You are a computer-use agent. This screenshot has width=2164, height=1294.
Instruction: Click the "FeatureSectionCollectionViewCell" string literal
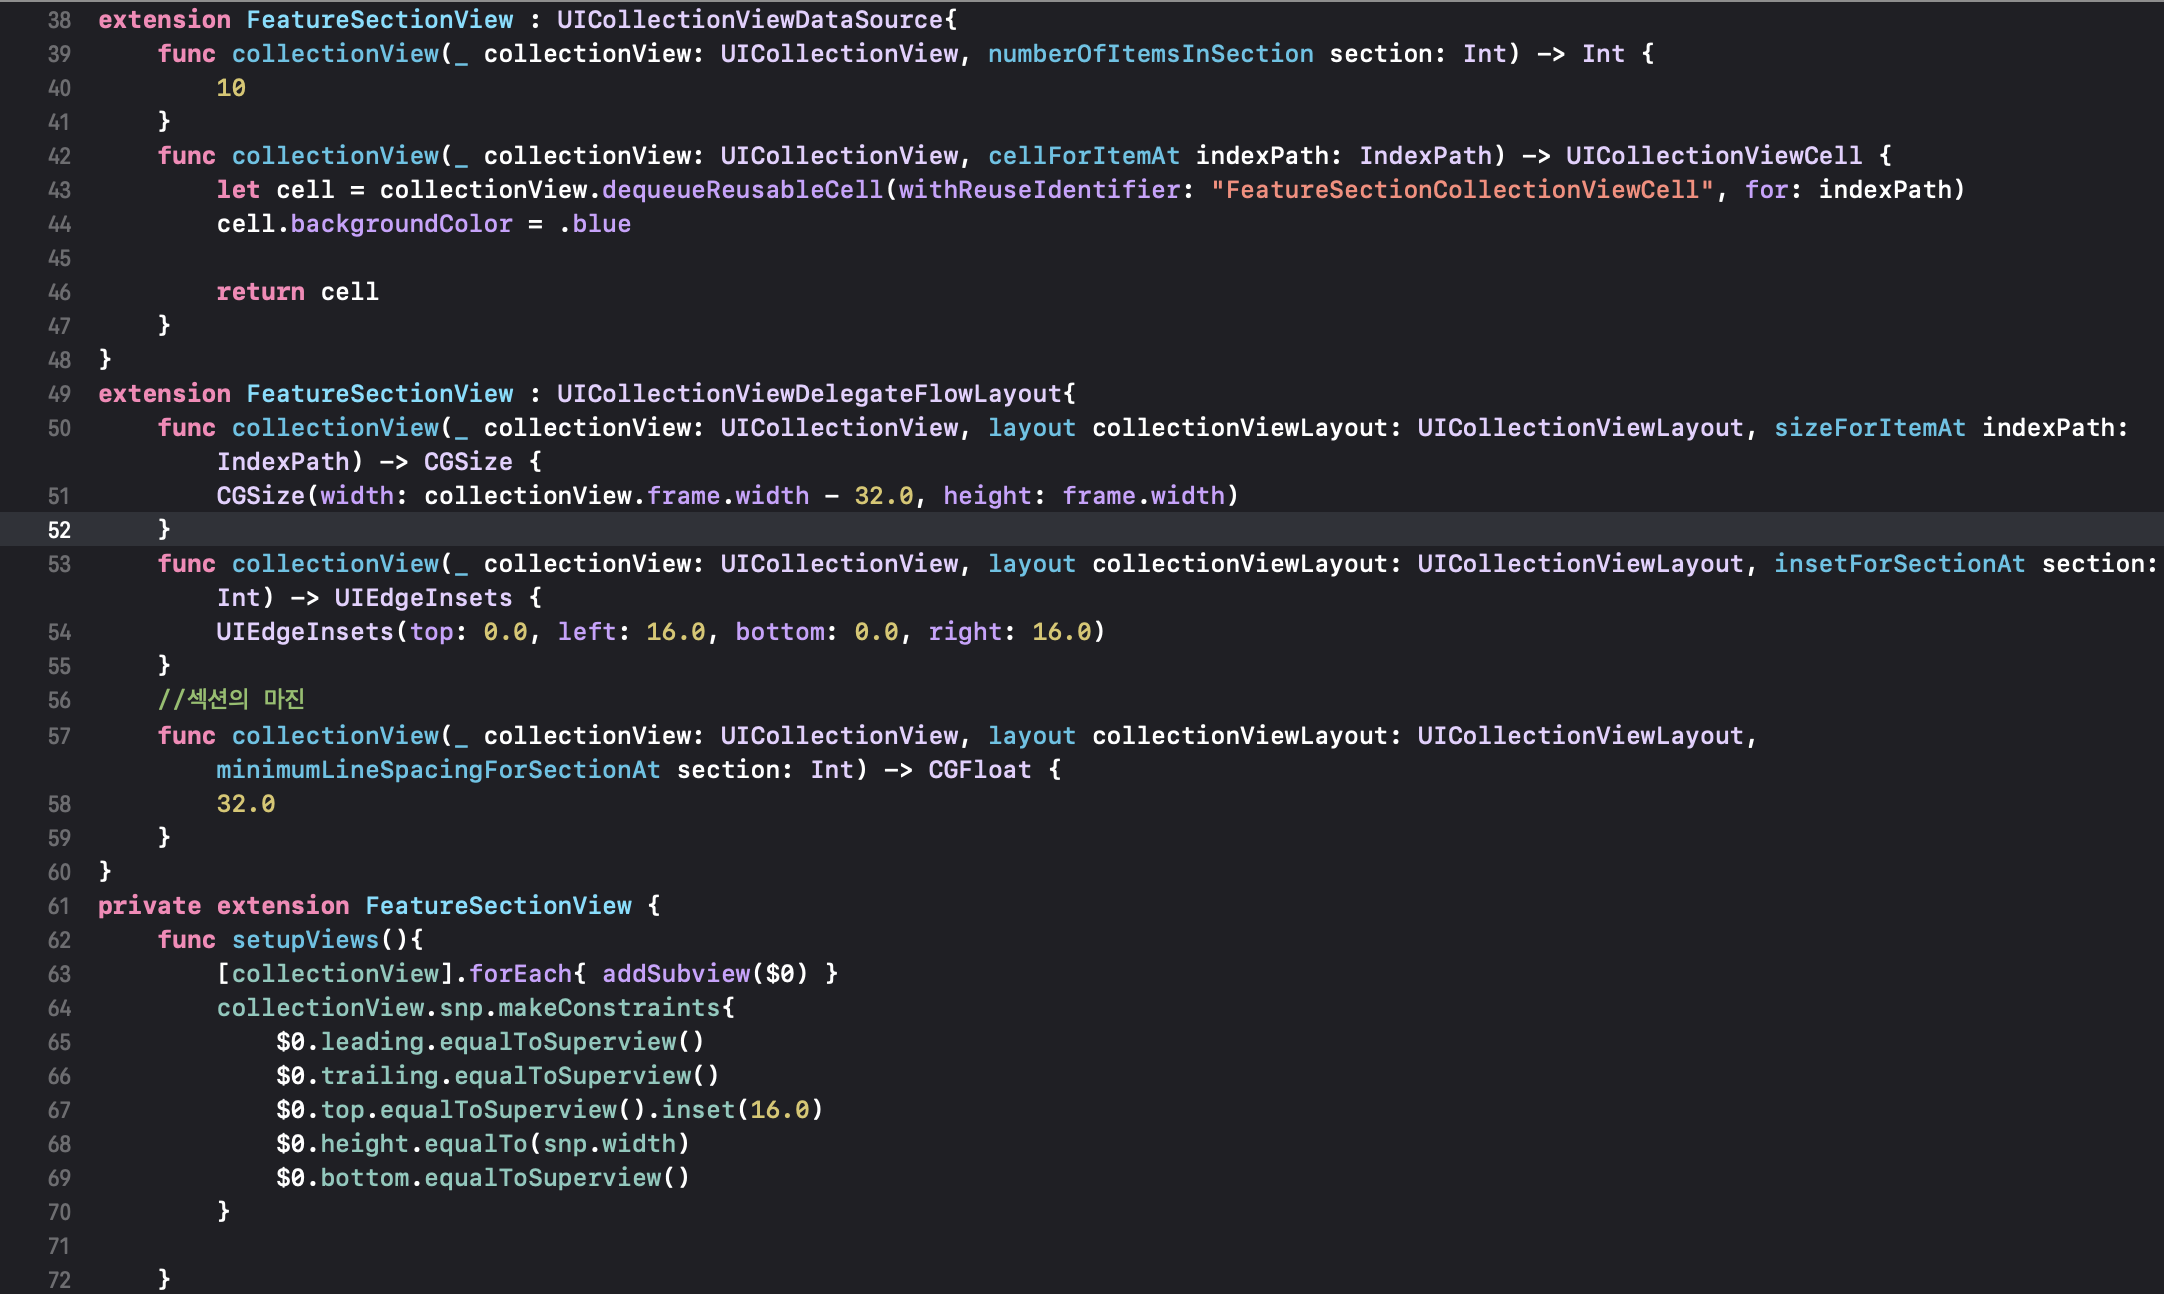[1461, 190]
